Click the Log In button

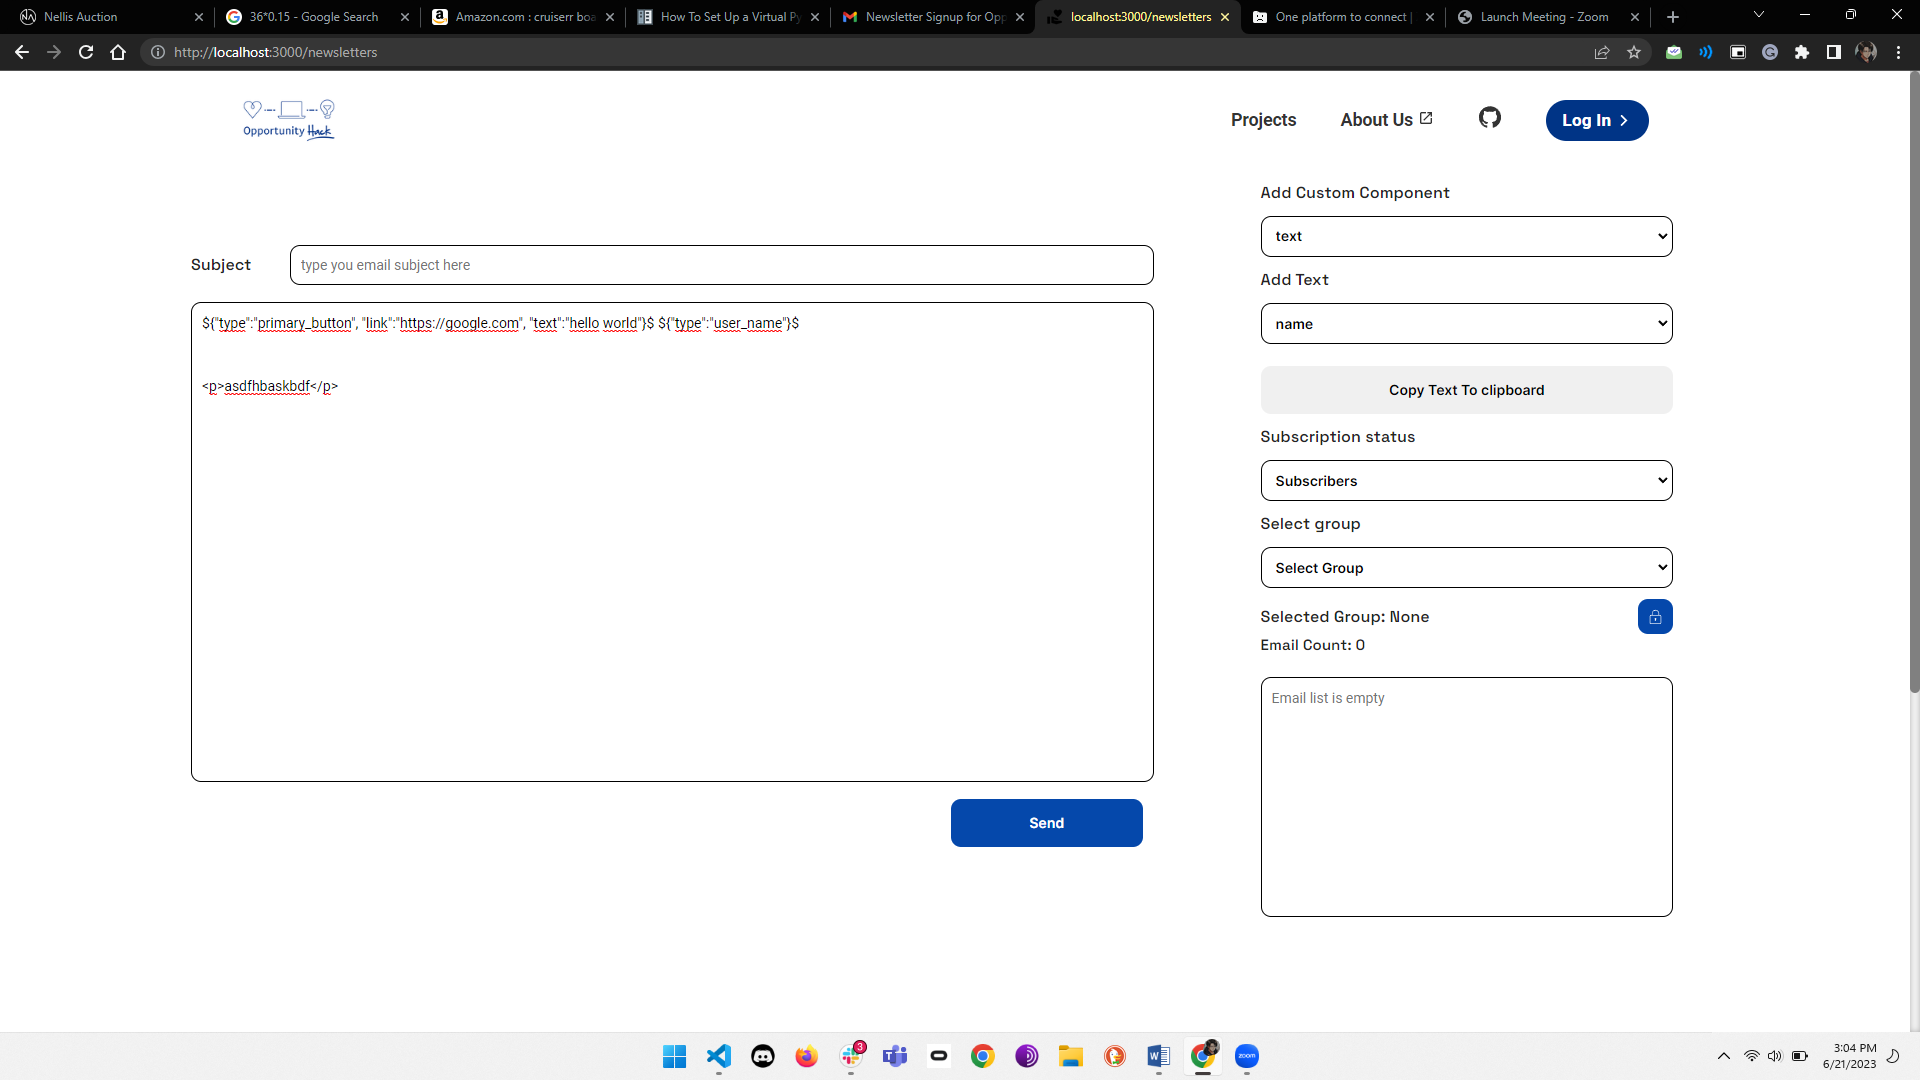tap(1596, 120)
